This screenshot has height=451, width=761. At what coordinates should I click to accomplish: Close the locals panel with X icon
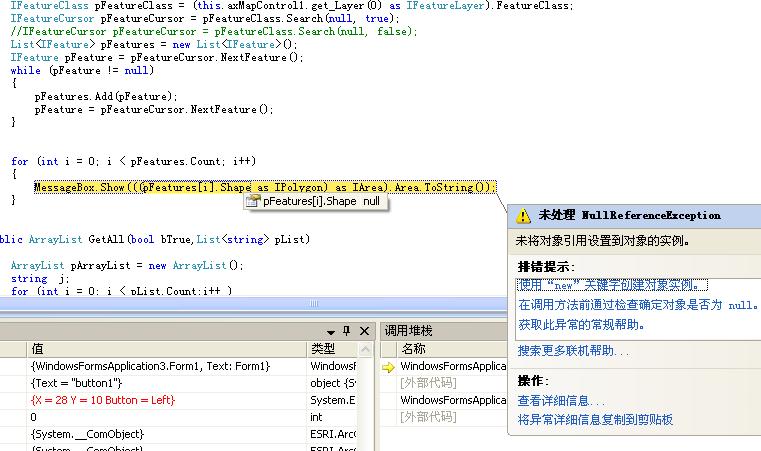pos(364,331)
